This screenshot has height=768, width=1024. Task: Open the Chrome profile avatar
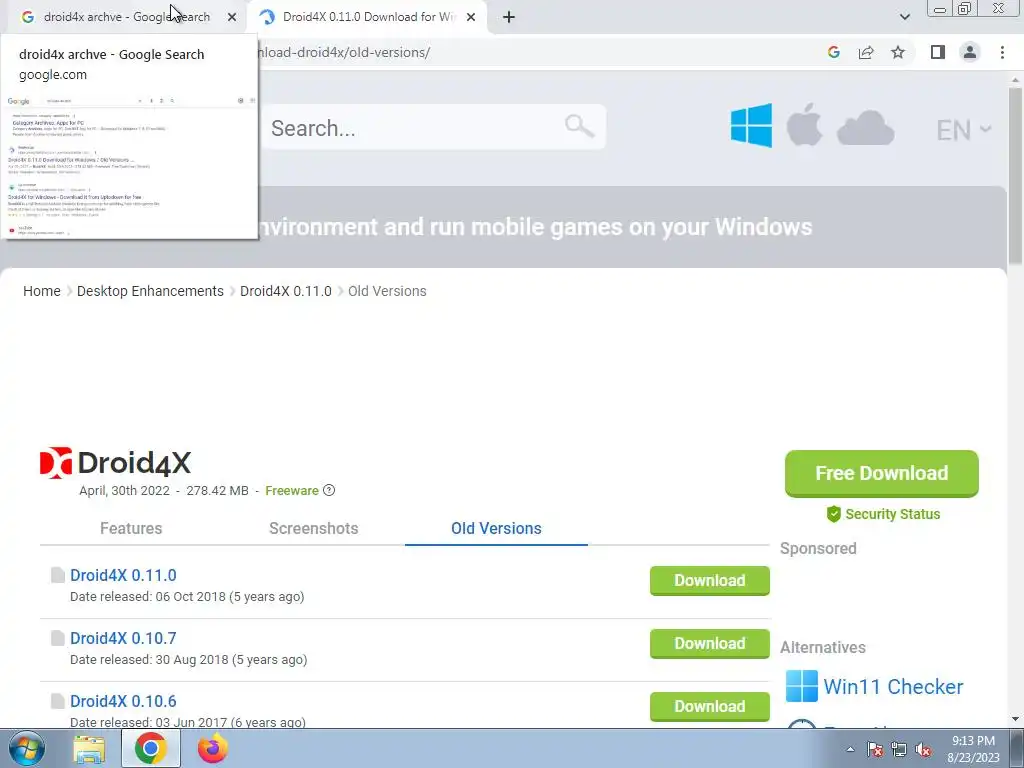[970, 52]
